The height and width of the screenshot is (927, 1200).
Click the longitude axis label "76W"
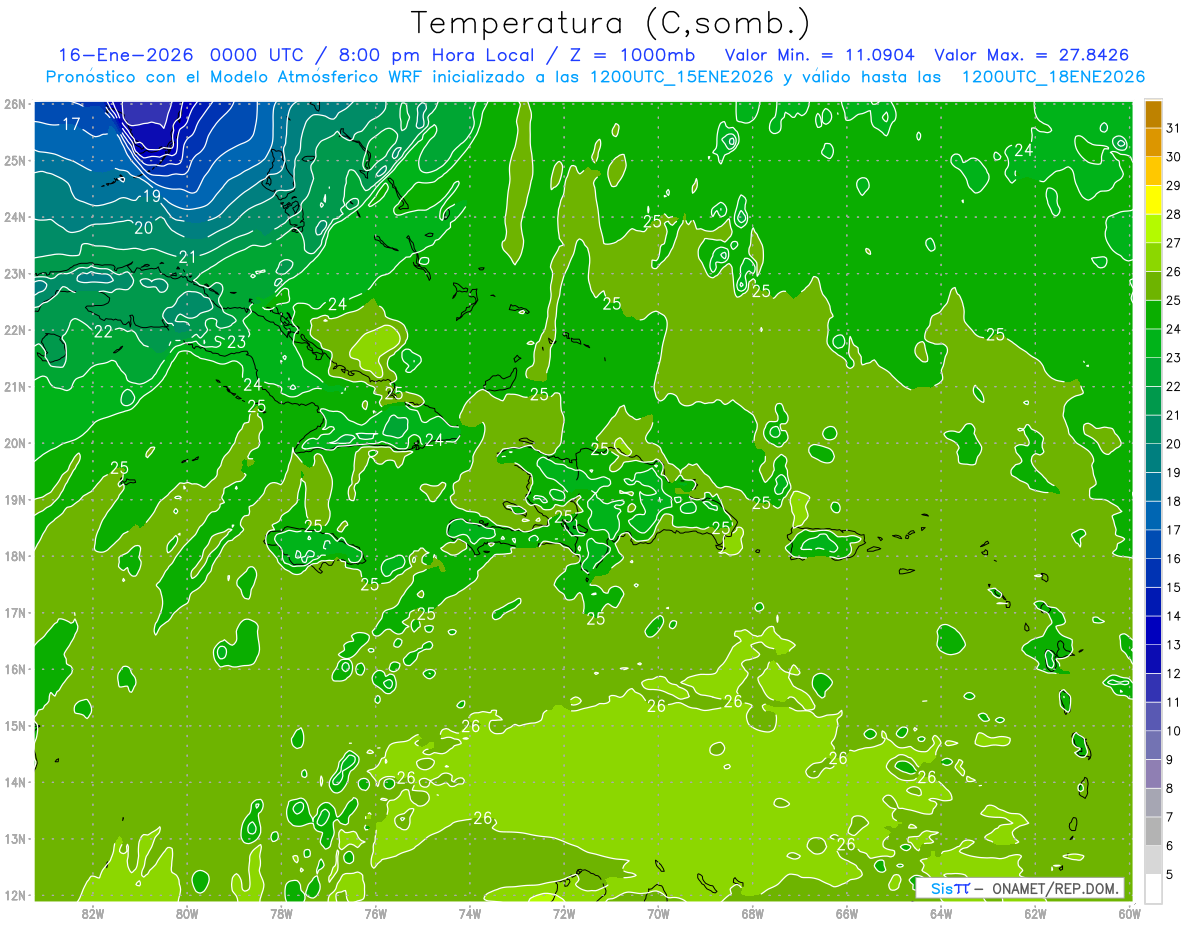pyautogui.click(x=375, y=913)
